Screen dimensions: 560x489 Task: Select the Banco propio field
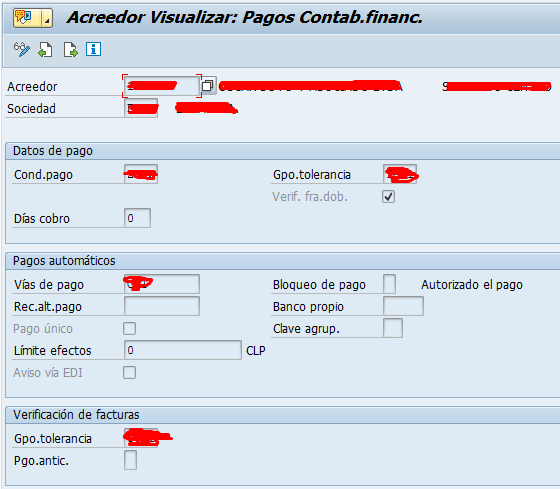click(x=403, y=306)
